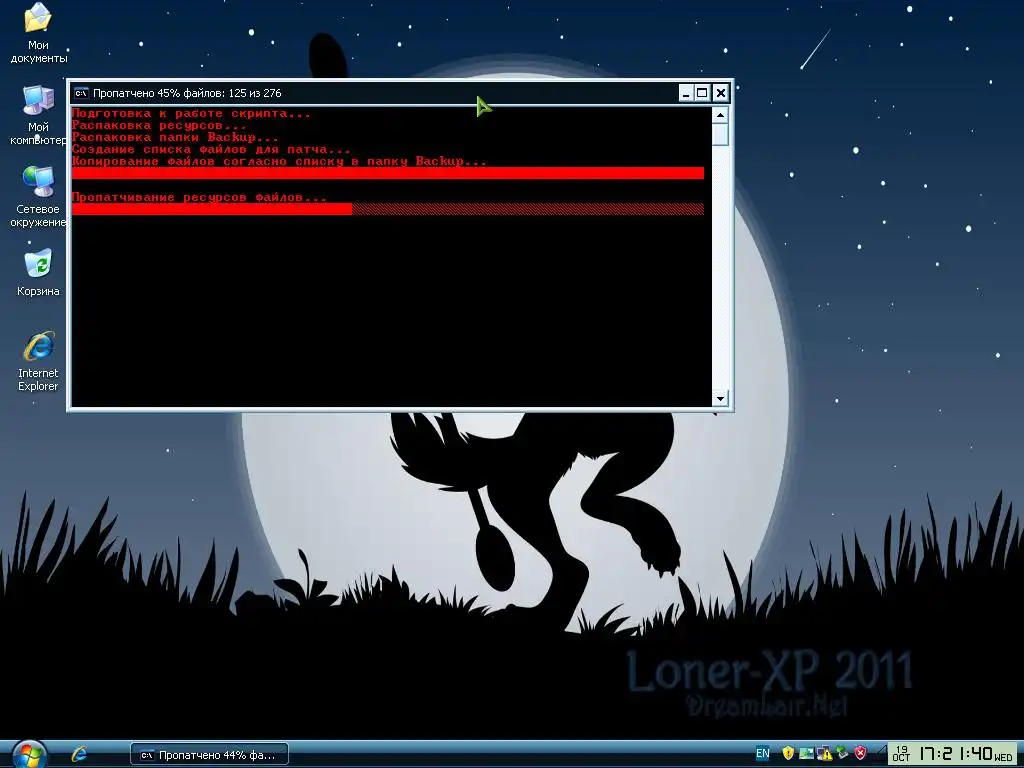Click the line 'Создание списка файлов для патча...'
The height and width of the screenshot is (768, 1024).
click(x=211, y=150)
